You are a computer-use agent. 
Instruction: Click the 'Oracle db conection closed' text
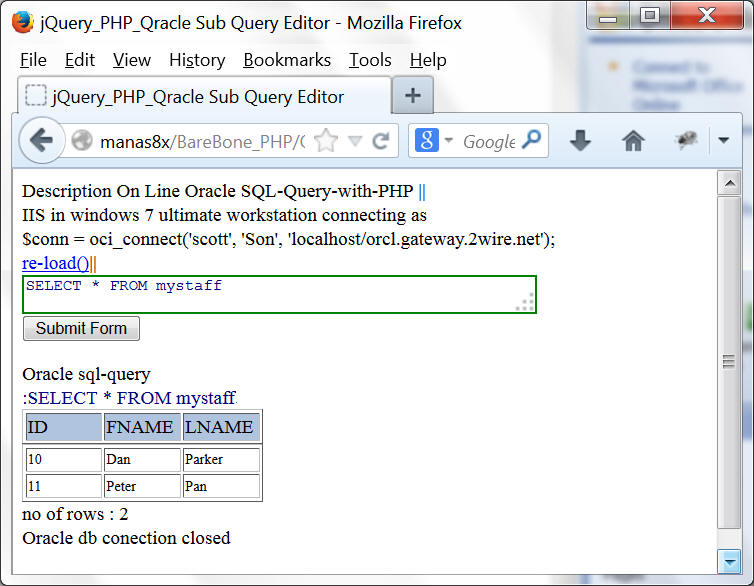pos(126,537)
